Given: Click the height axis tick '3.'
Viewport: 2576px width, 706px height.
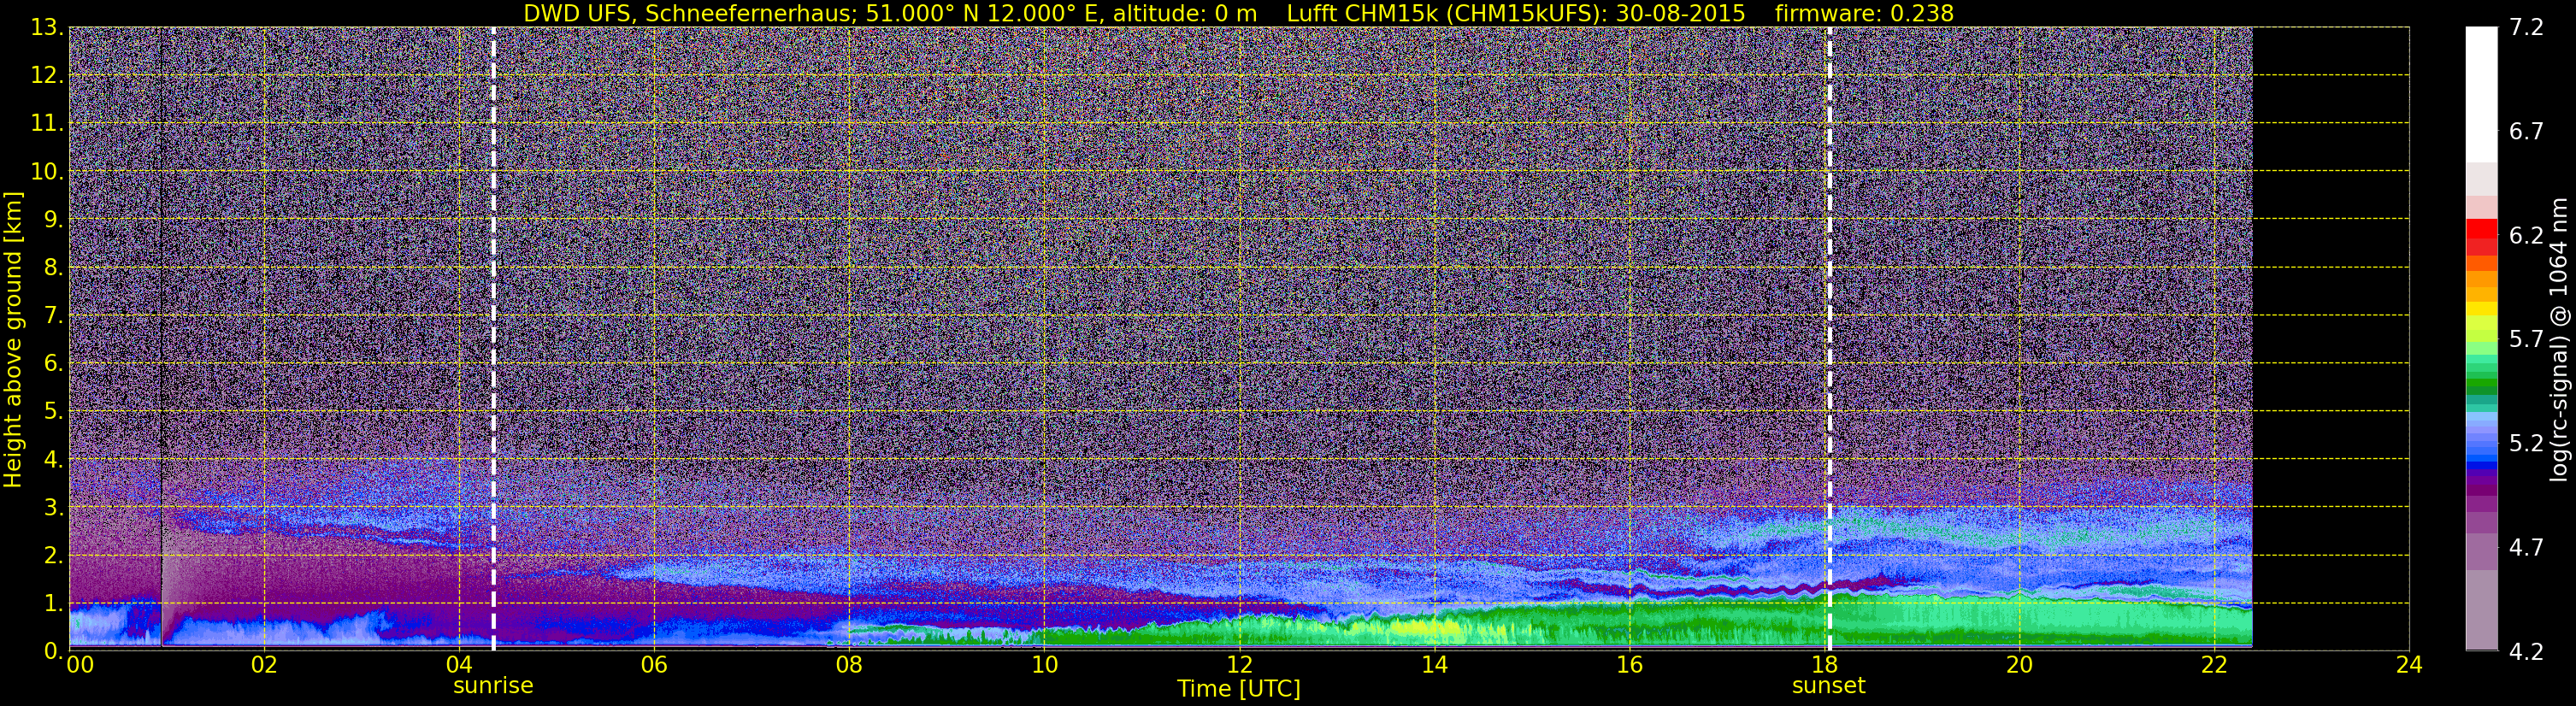Looking at the screenshot, I should pyautogui.click(x=54, y=507).
